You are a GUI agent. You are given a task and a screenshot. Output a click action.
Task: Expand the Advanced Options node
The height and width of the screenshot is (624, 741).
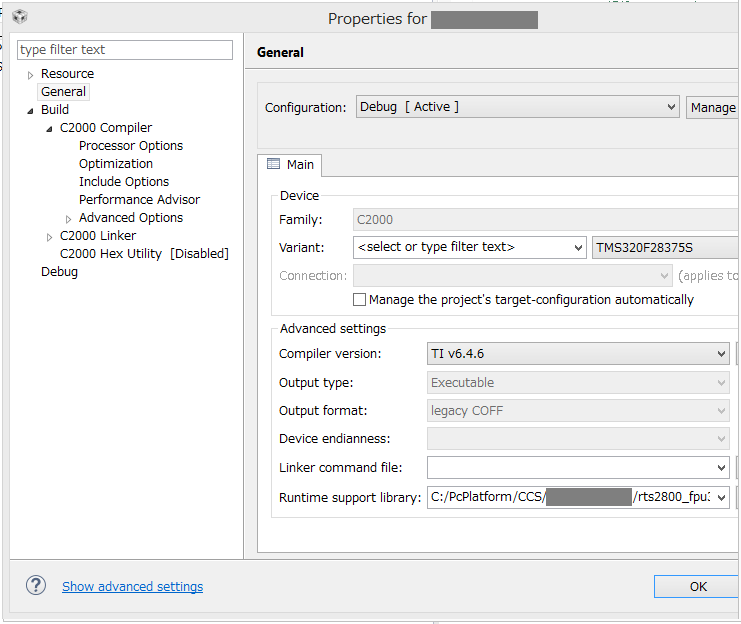pos(69,219)
